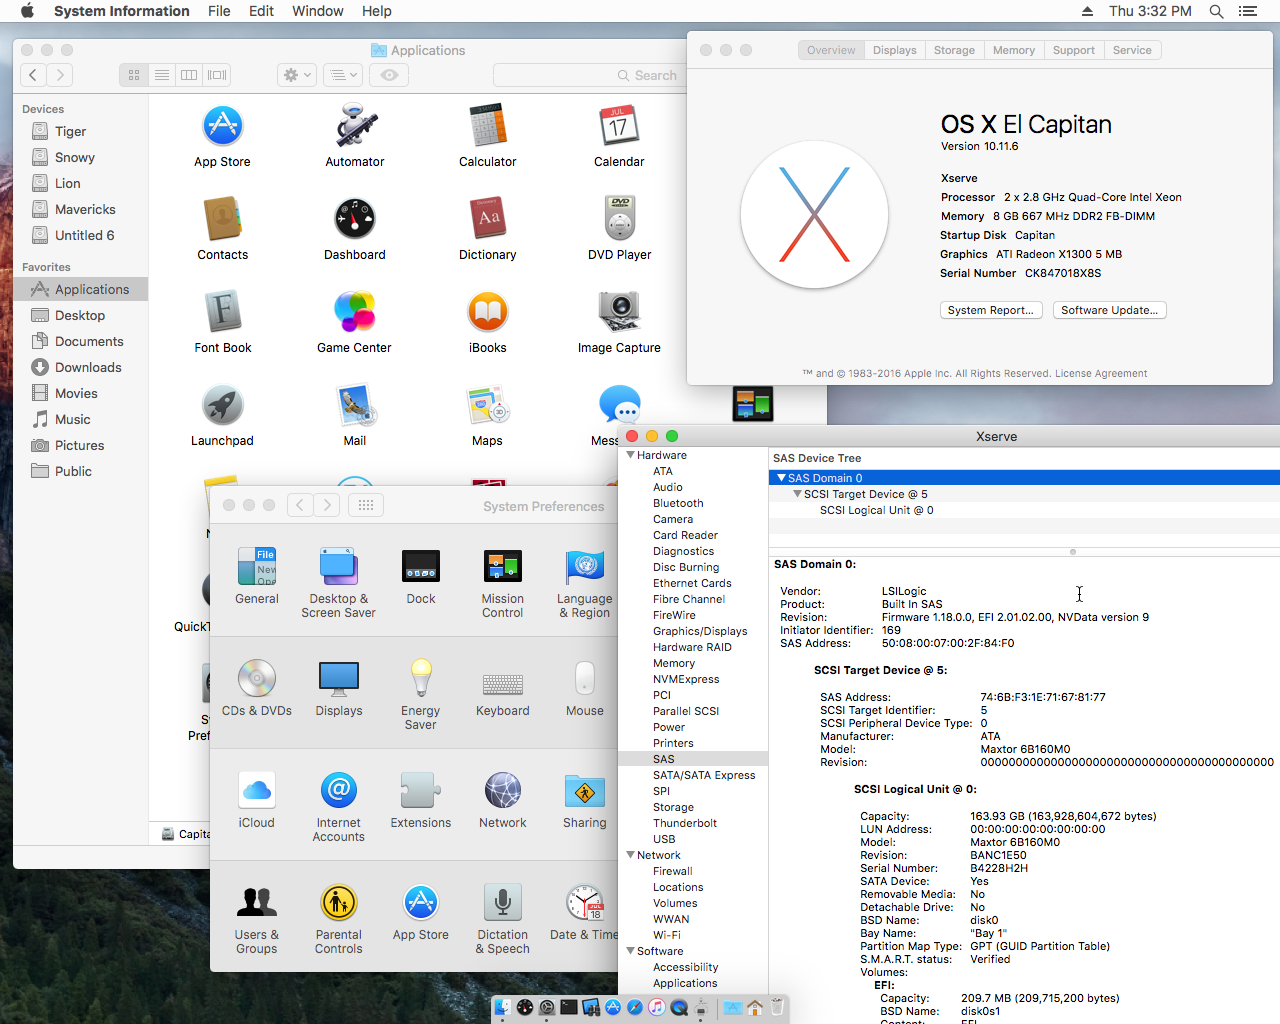Open Trash in the Dock
1280x1024 pixels.
[x=777, y=1007]
